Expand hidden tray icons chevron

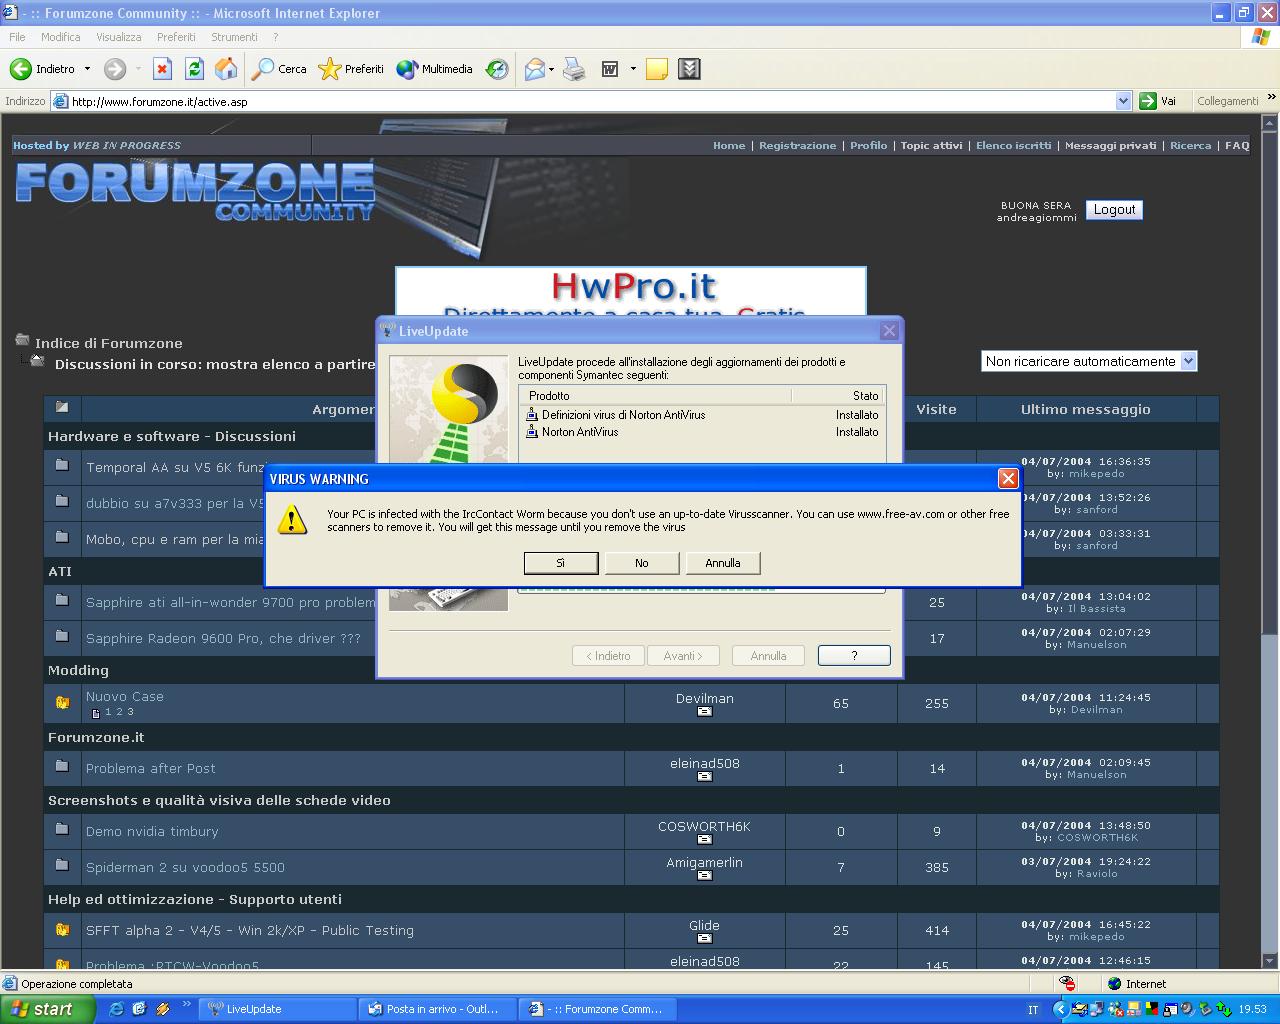(x=1061, y=1009)
